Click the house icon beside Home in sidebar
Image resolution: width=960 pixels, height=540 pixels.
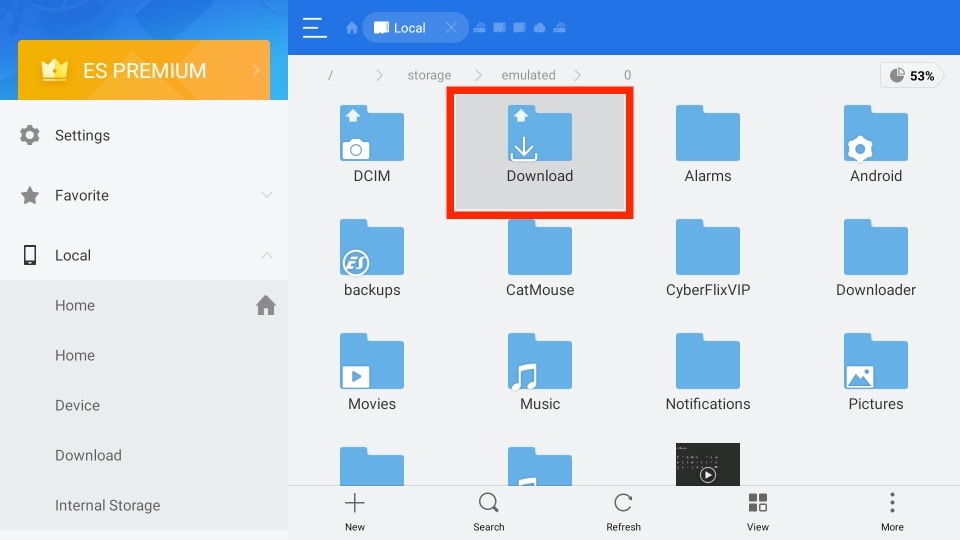pyautogui.click(x=266, y=305)
